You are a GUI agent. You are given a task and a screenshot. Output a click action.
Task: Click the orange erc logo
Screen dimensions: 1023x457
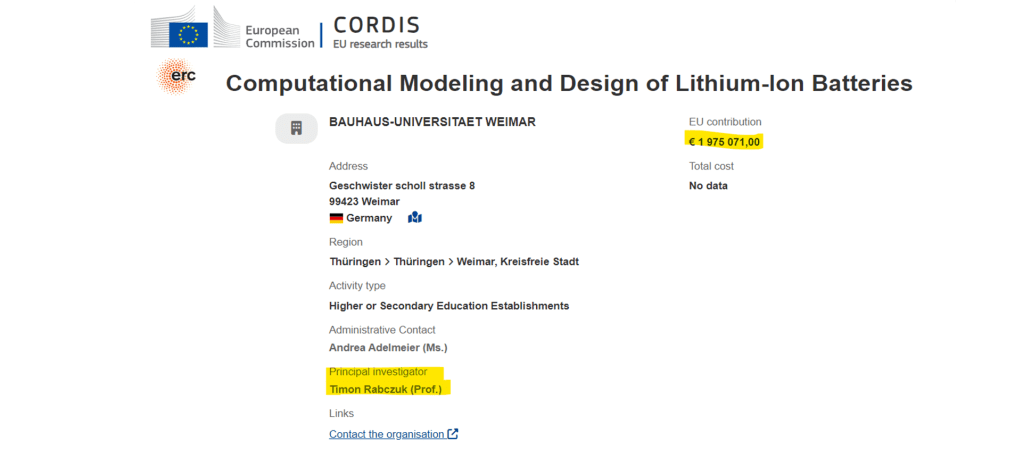[176, 77]
